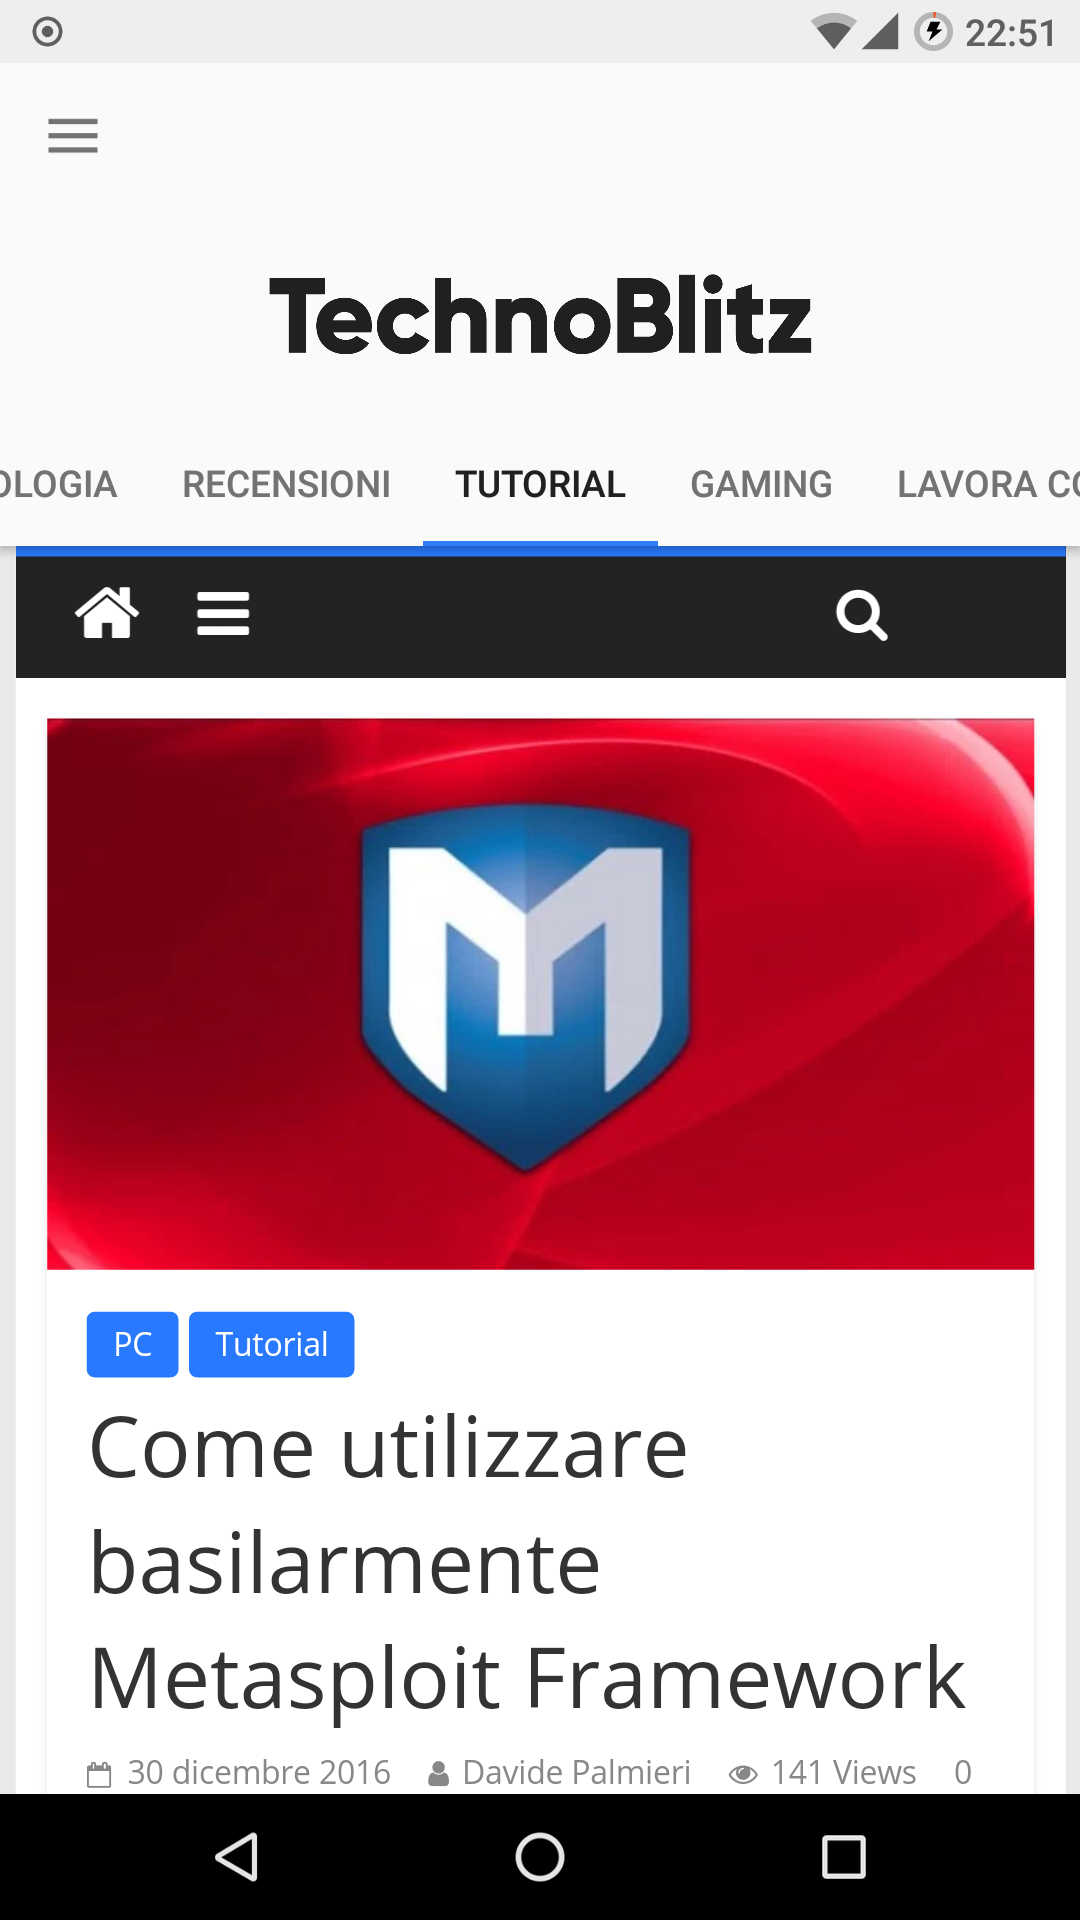Tap the author person icon
Image resolution: width=1080 pixels, height=1920 pixels.
tap(438, 1775)
